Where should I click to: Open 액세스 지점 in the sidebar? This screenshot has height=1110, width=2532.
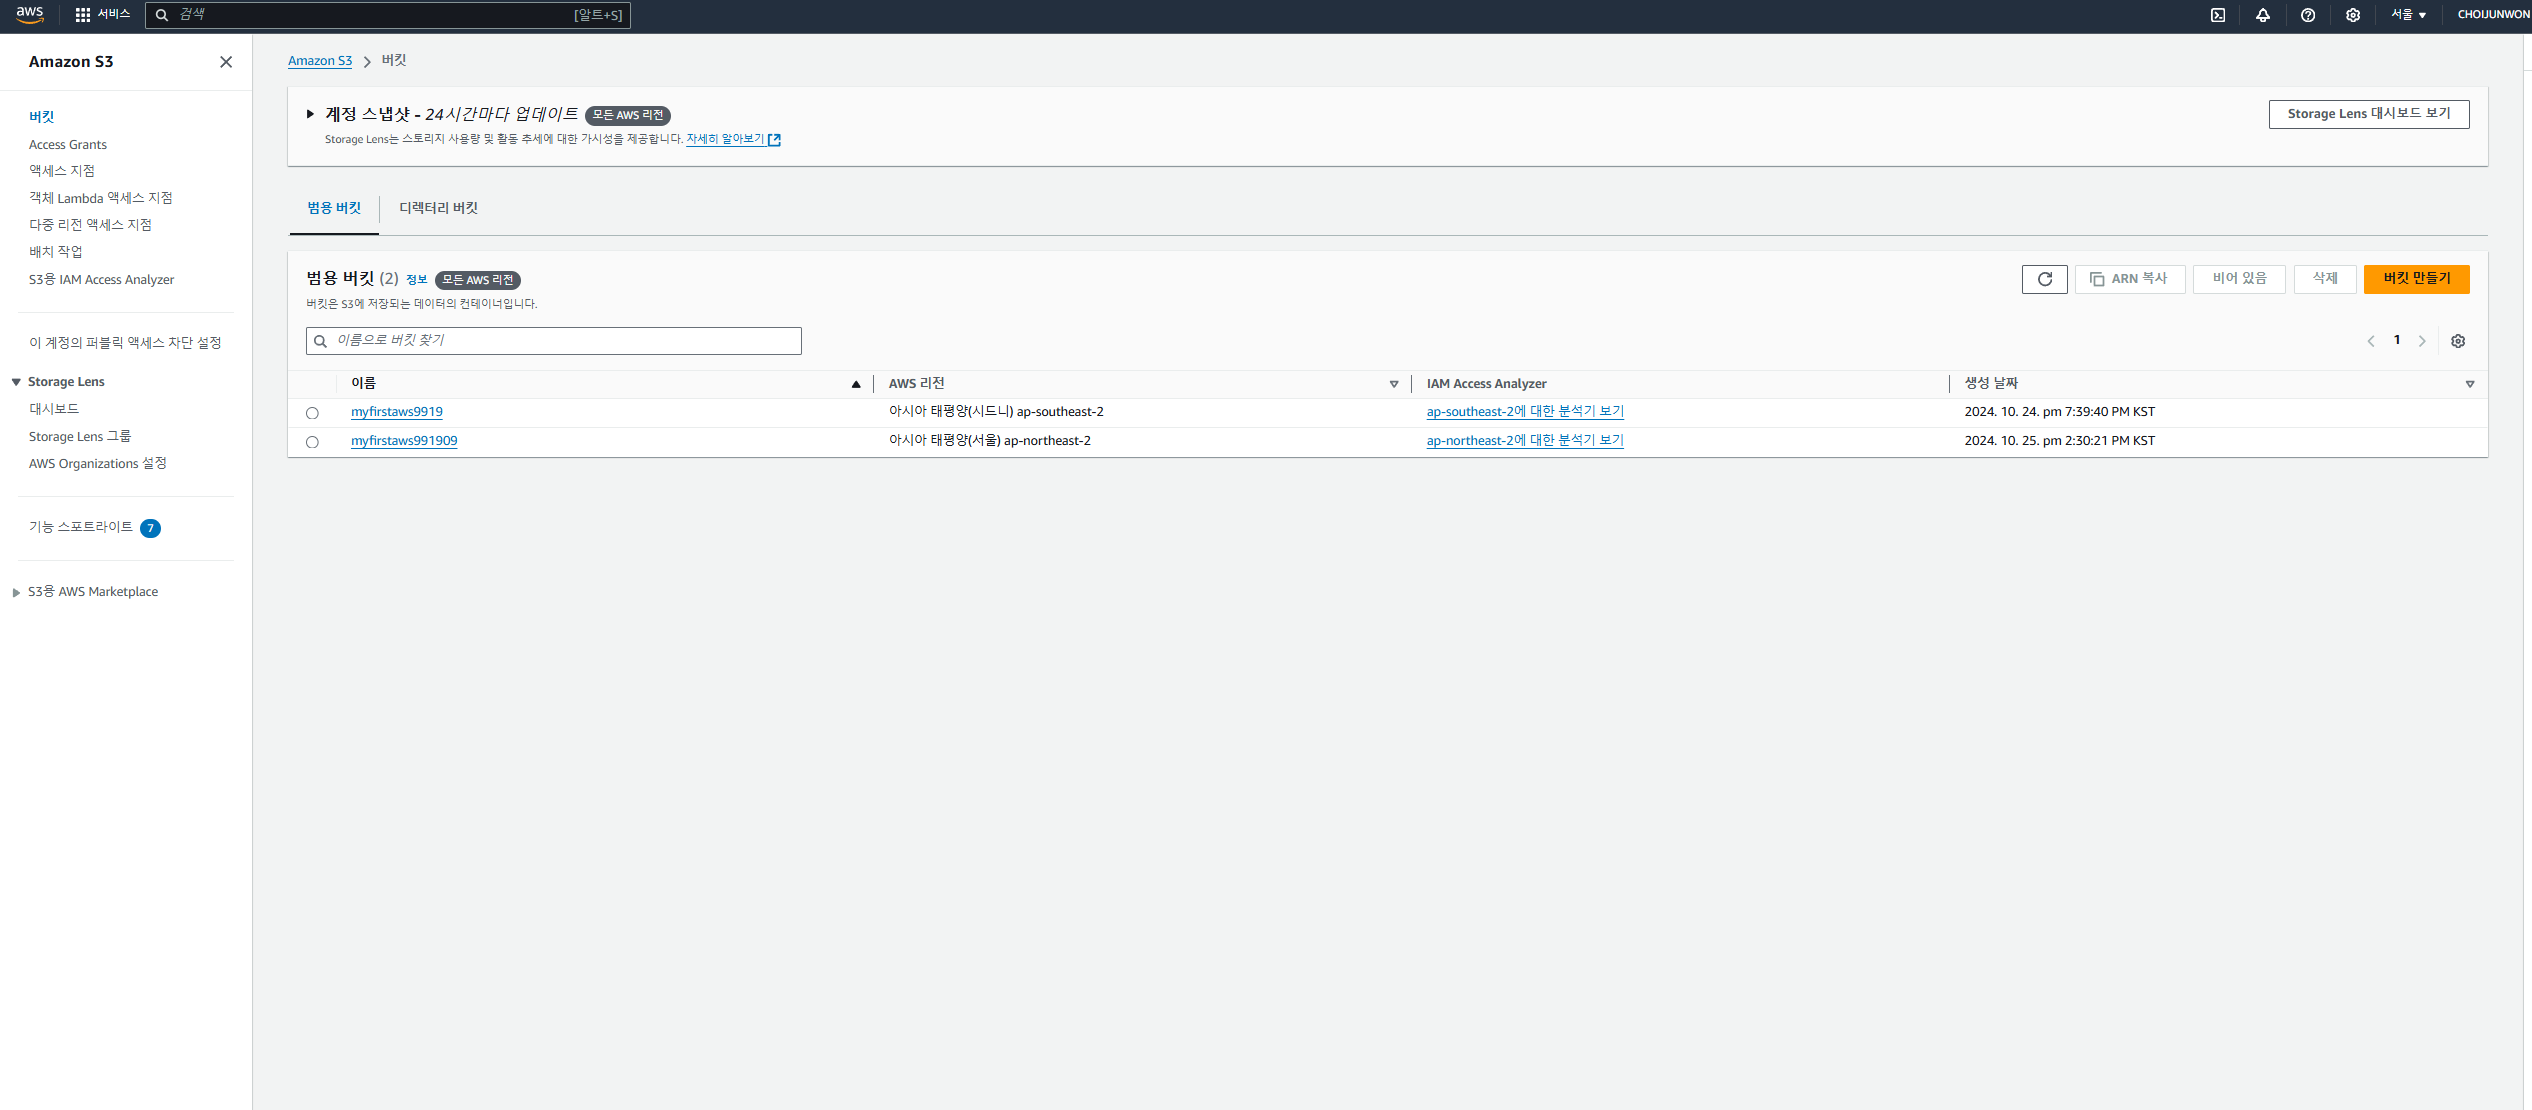pos(62,171)
